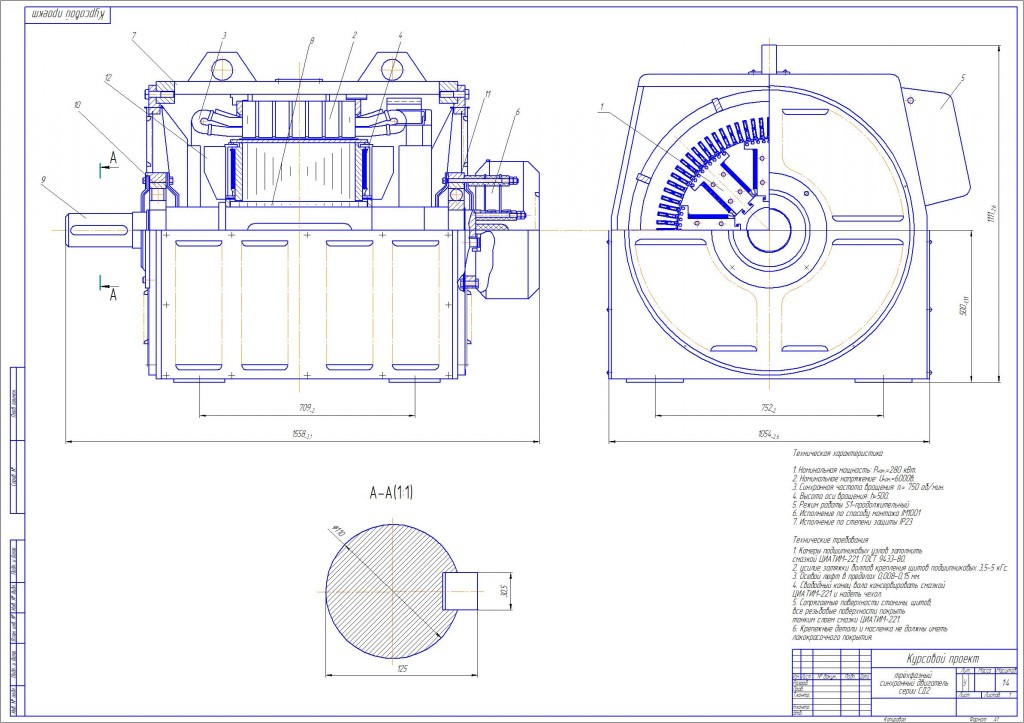The height and width of the screenshot is (723, 1024).
Task: Select part callout number 7
Action: (x=133, y=35)
